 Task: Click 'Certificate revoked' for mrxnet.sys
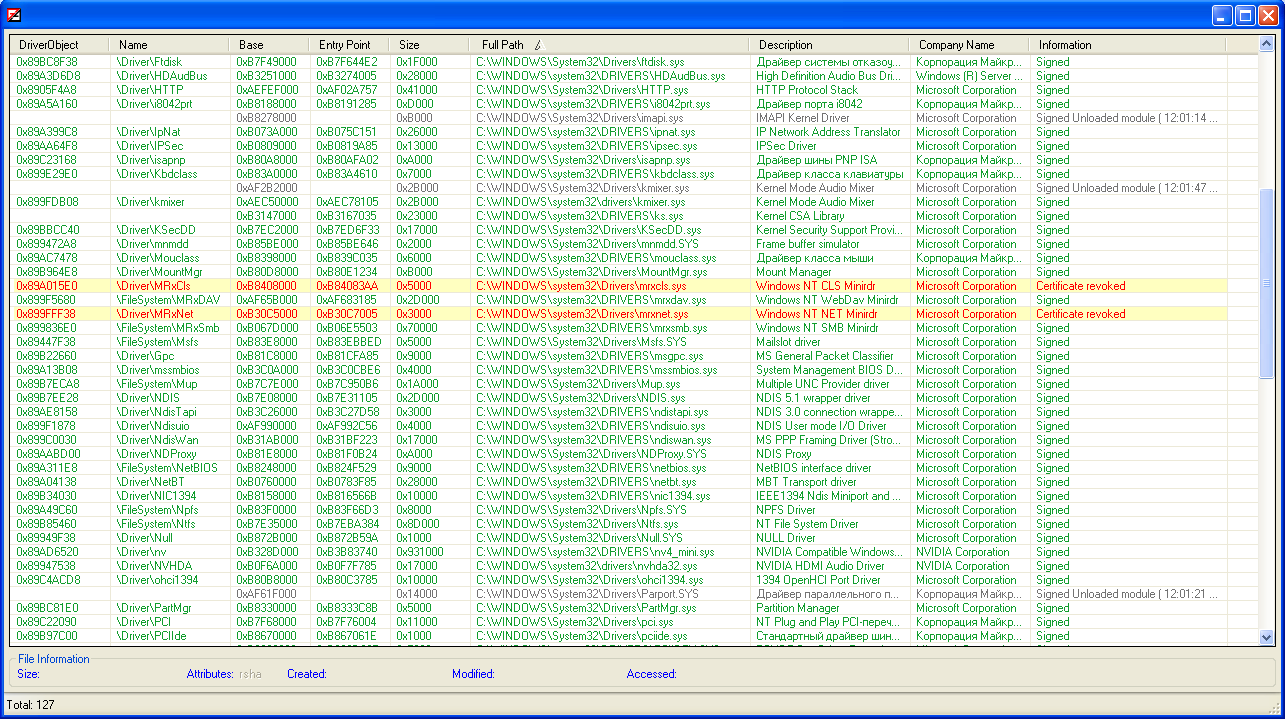(x=1080, y=314)
